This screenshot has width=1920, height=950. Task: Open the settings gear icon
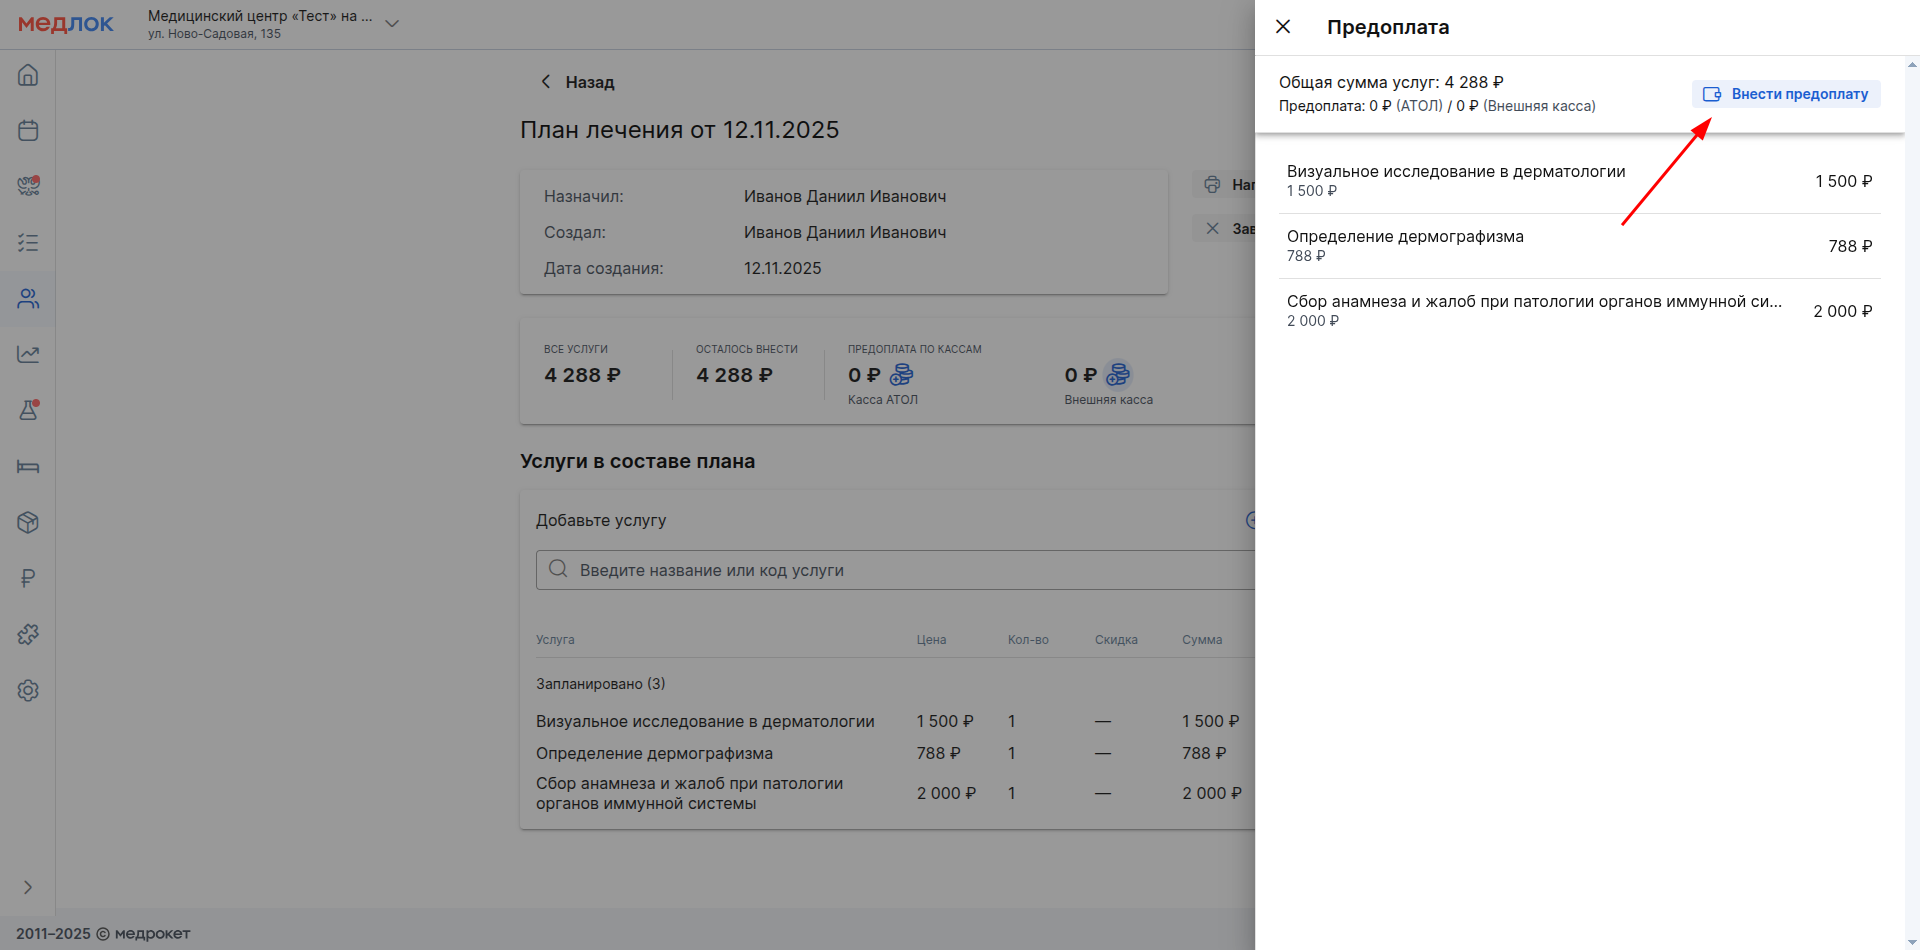click(28, 690)
